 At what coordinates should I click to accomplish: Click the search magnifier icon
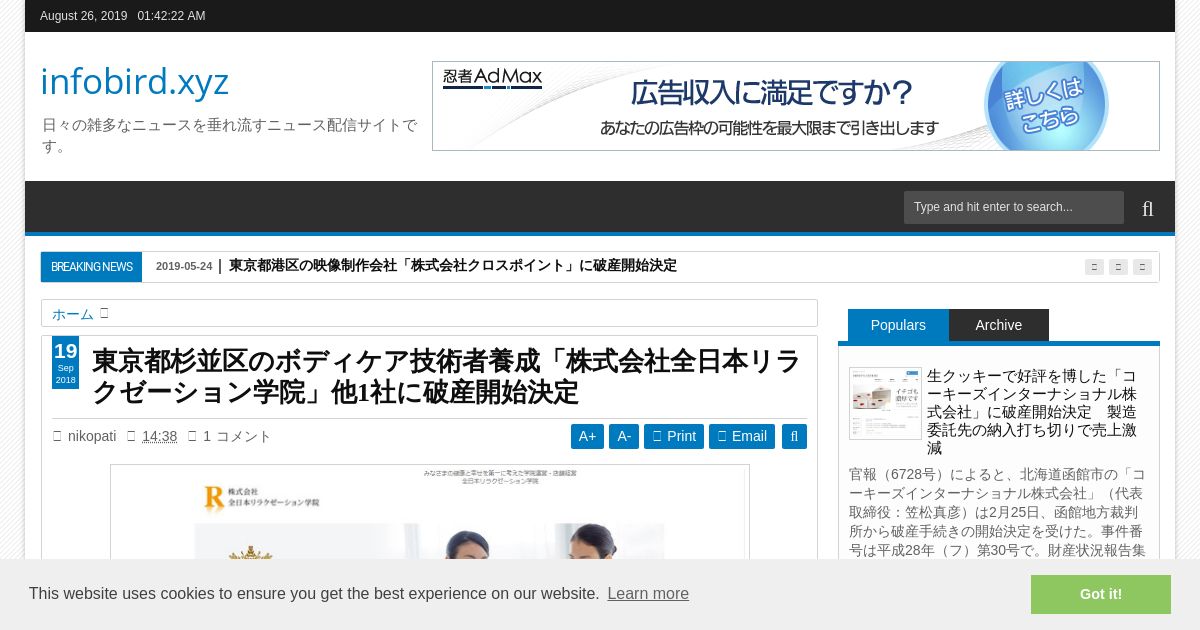1147,208
